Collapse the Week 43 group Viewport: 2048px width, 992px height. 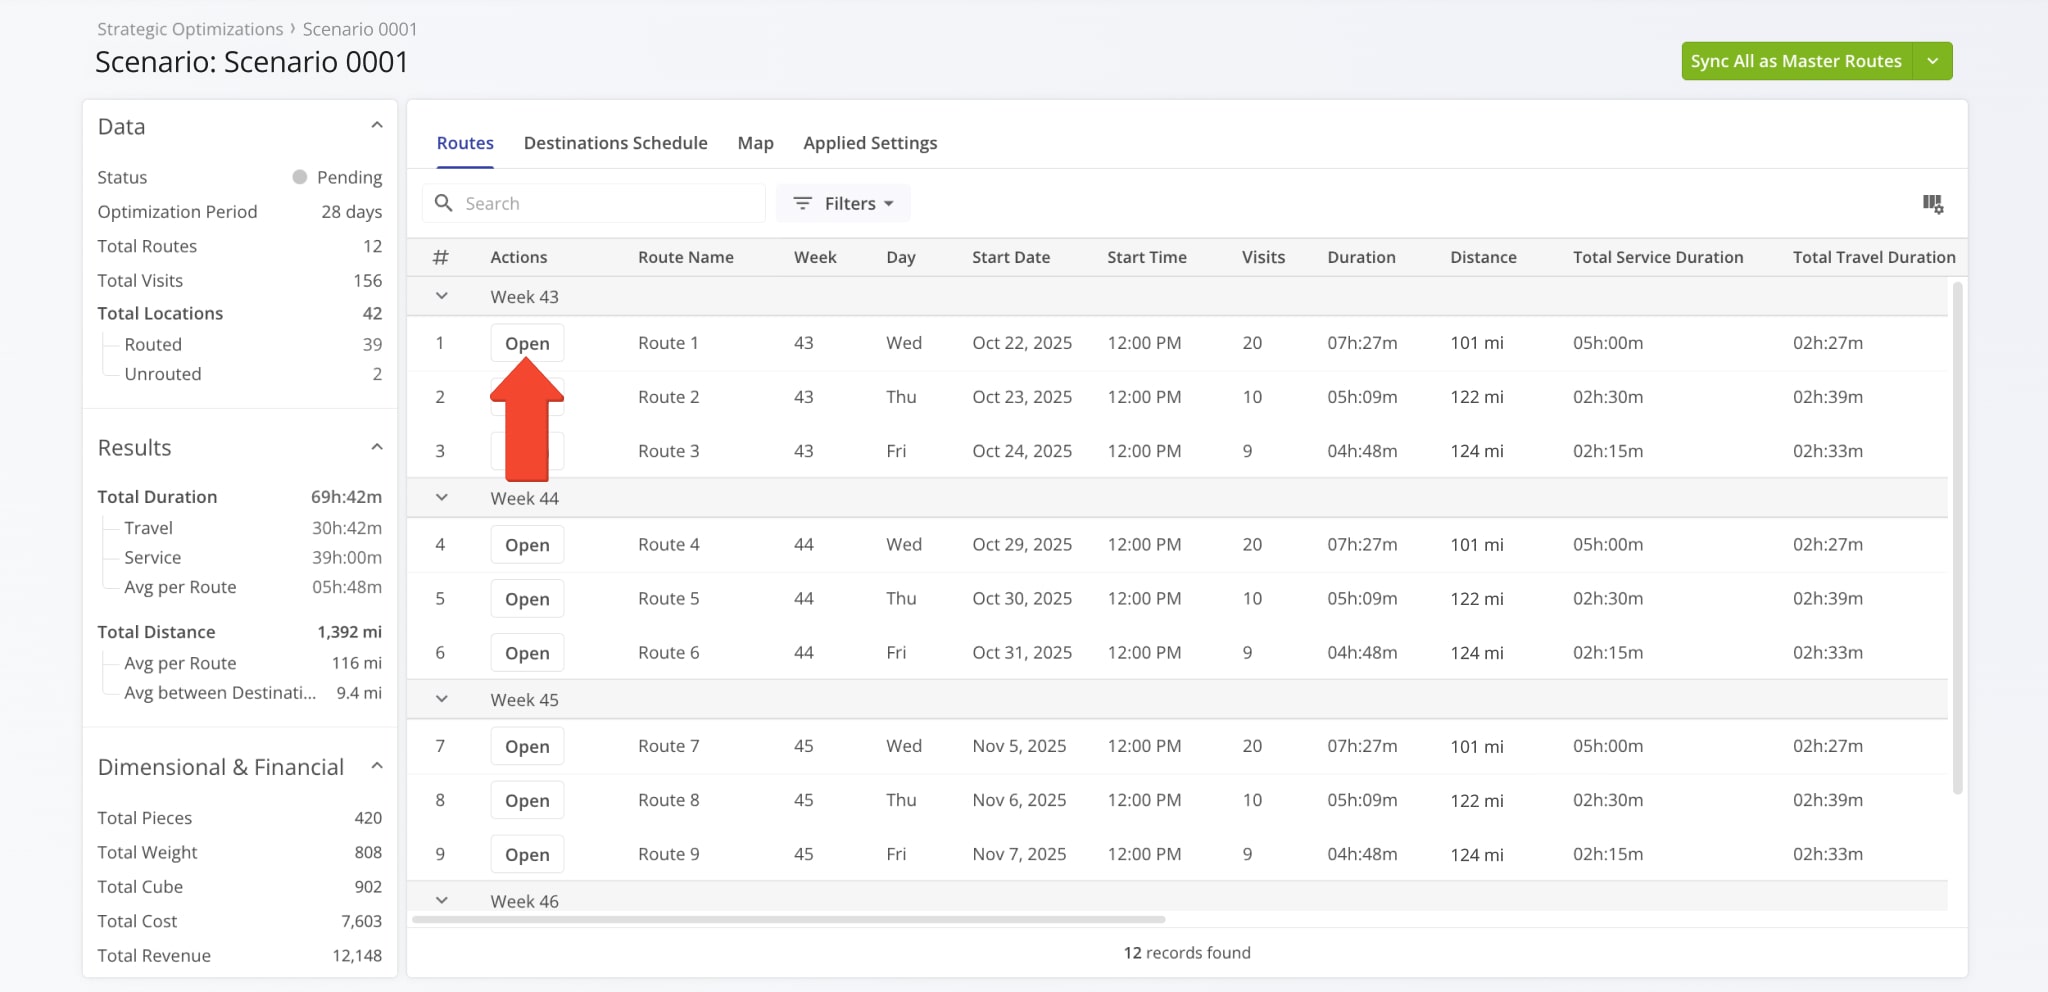(441, 295)
